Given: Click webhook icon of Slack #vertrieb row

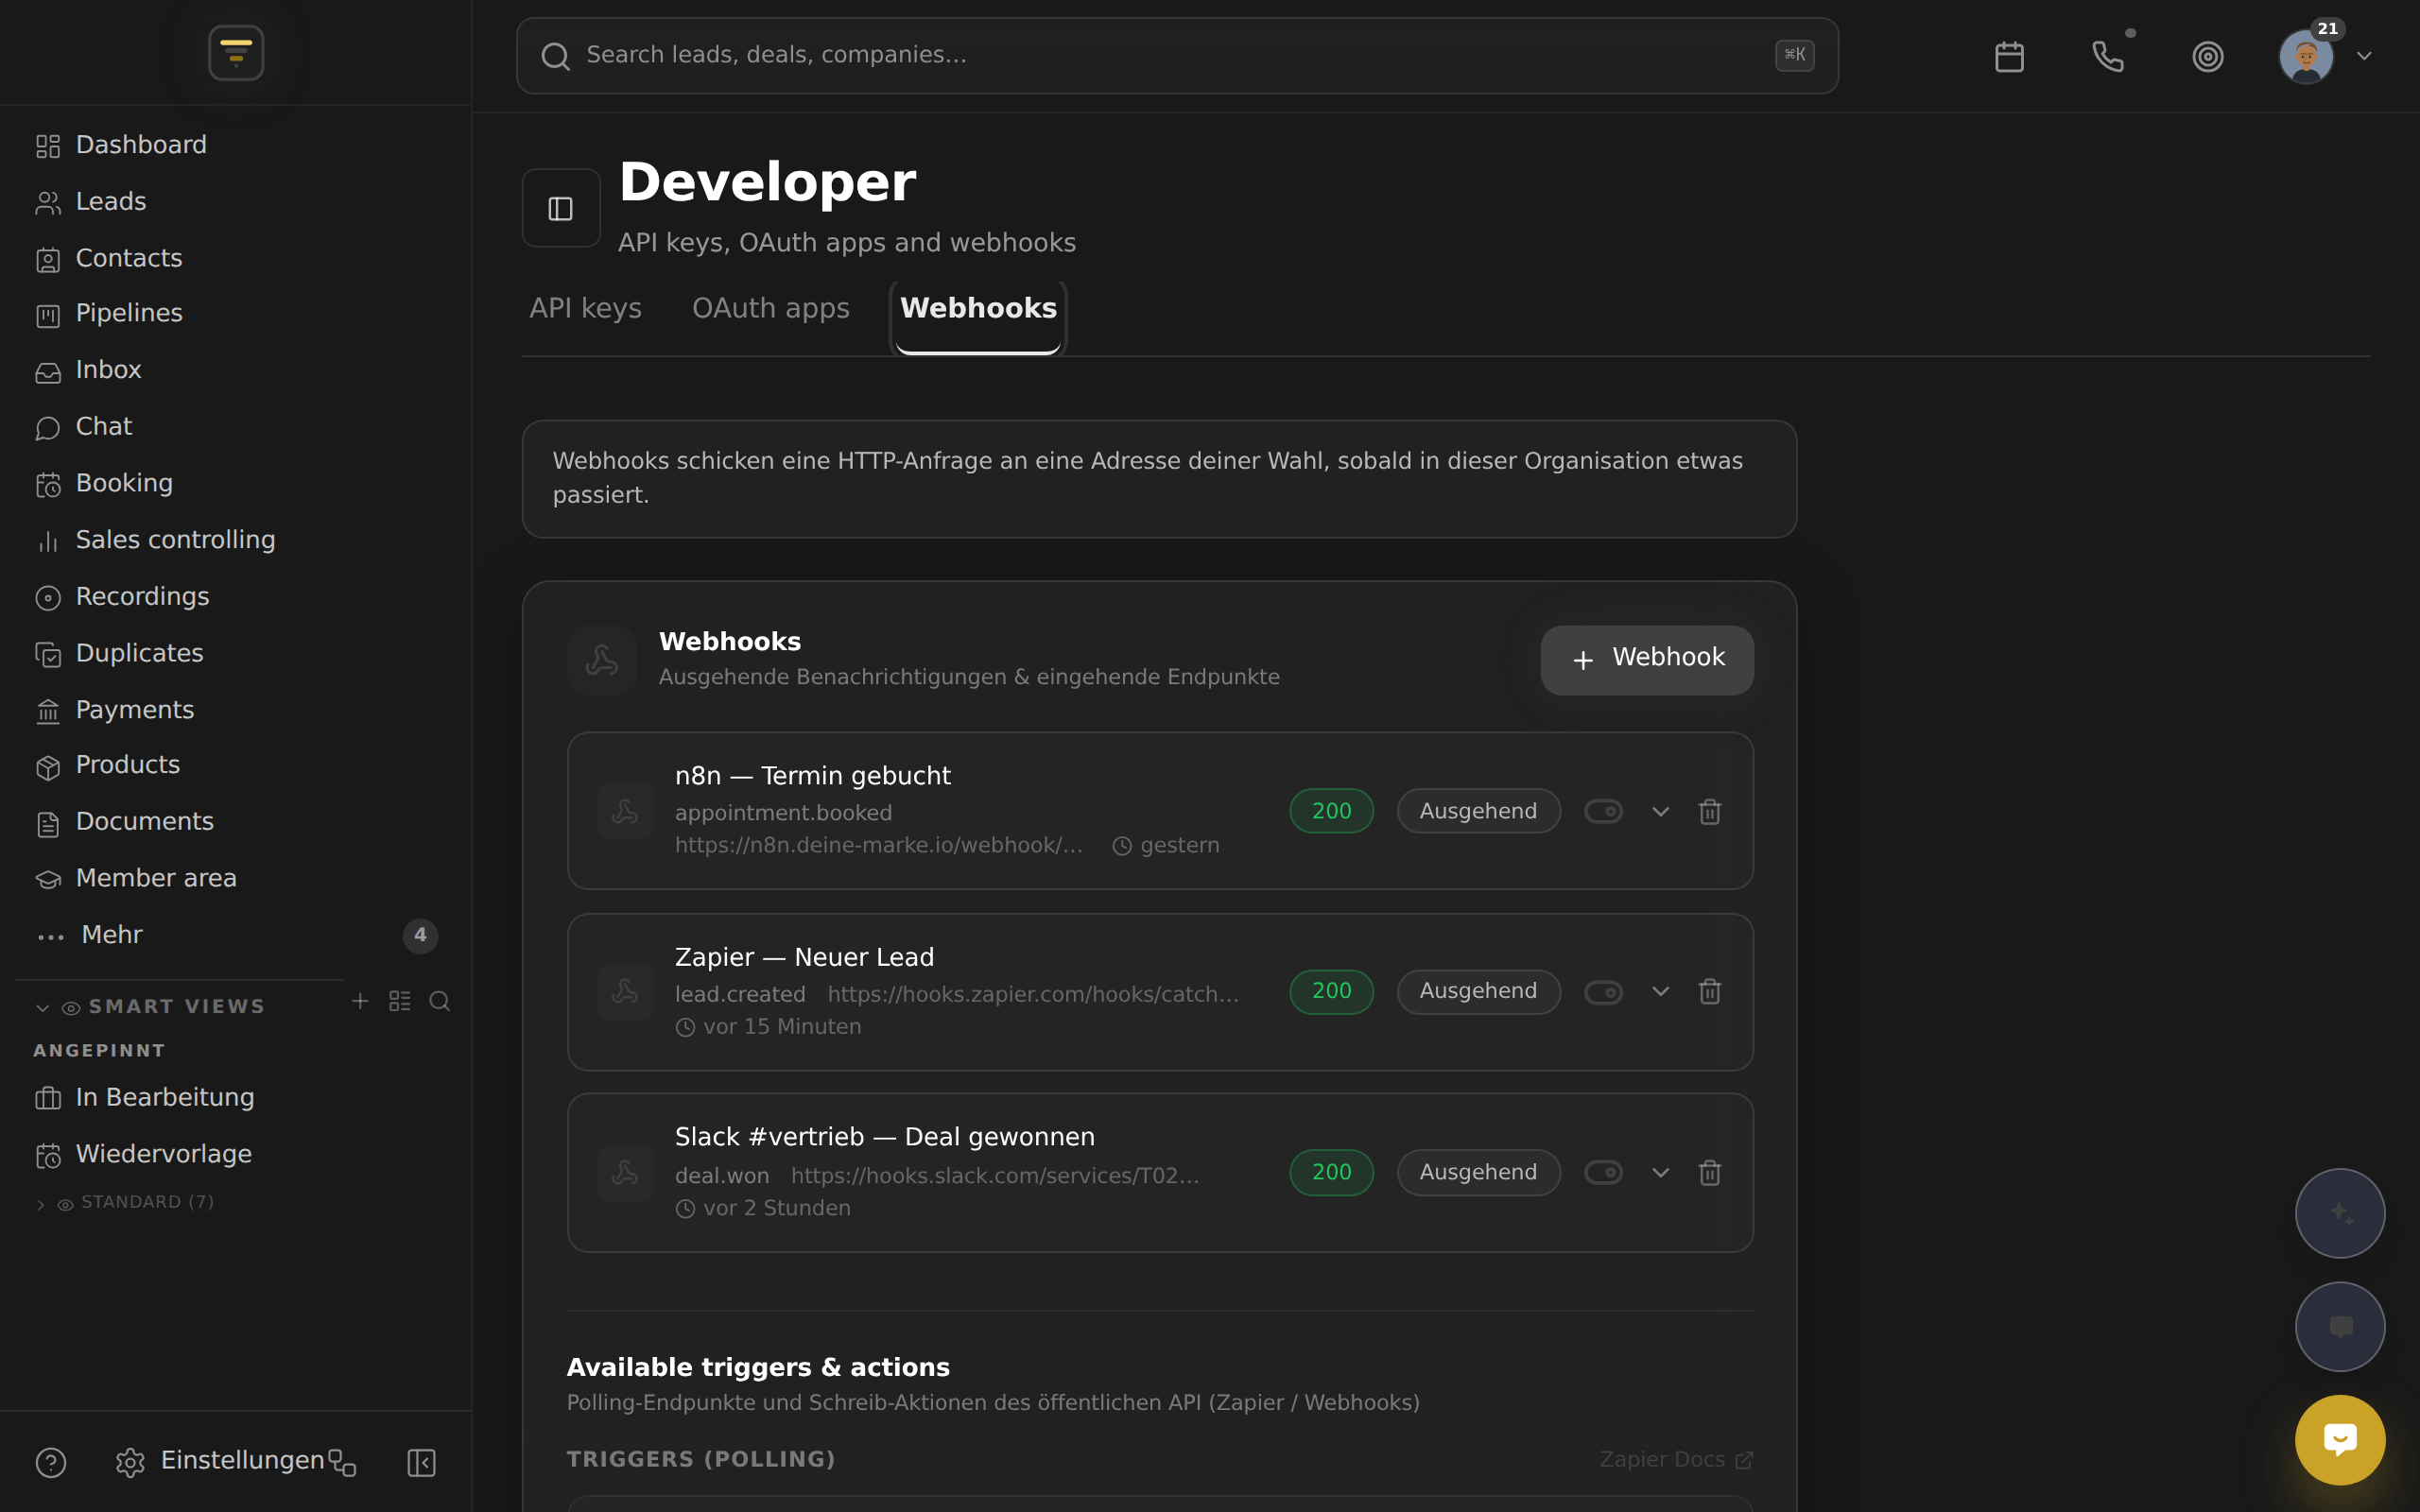Looking at the screenshot, I should coord(625,1173).
